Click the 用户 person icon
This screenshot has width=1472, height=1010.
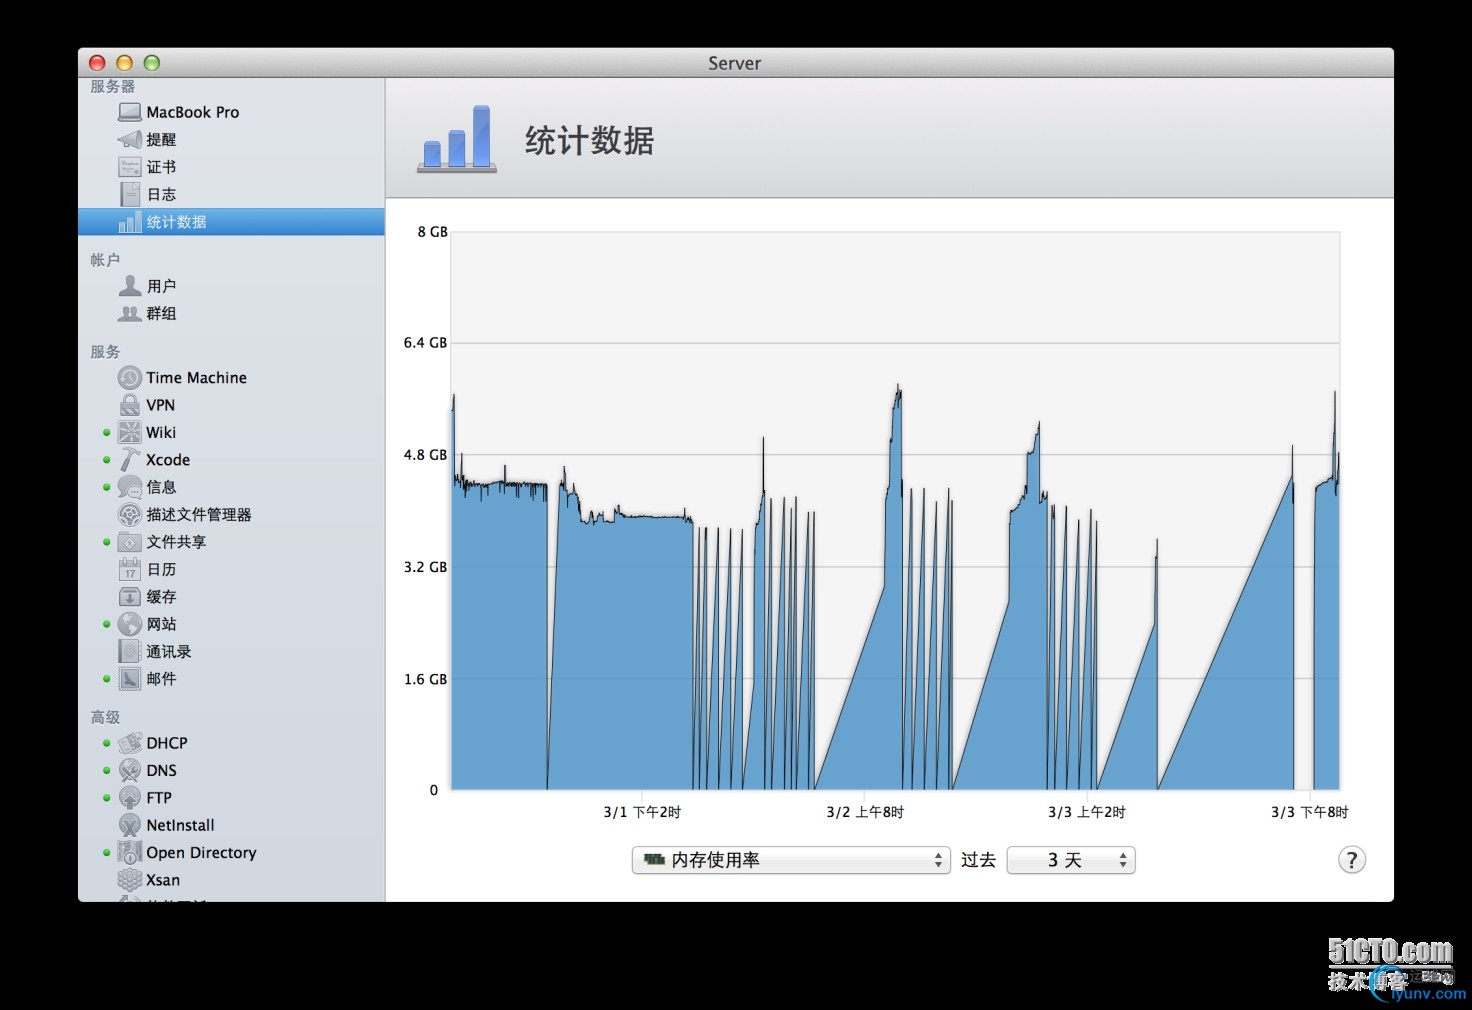pyautogui.click(x=130, y=286)
